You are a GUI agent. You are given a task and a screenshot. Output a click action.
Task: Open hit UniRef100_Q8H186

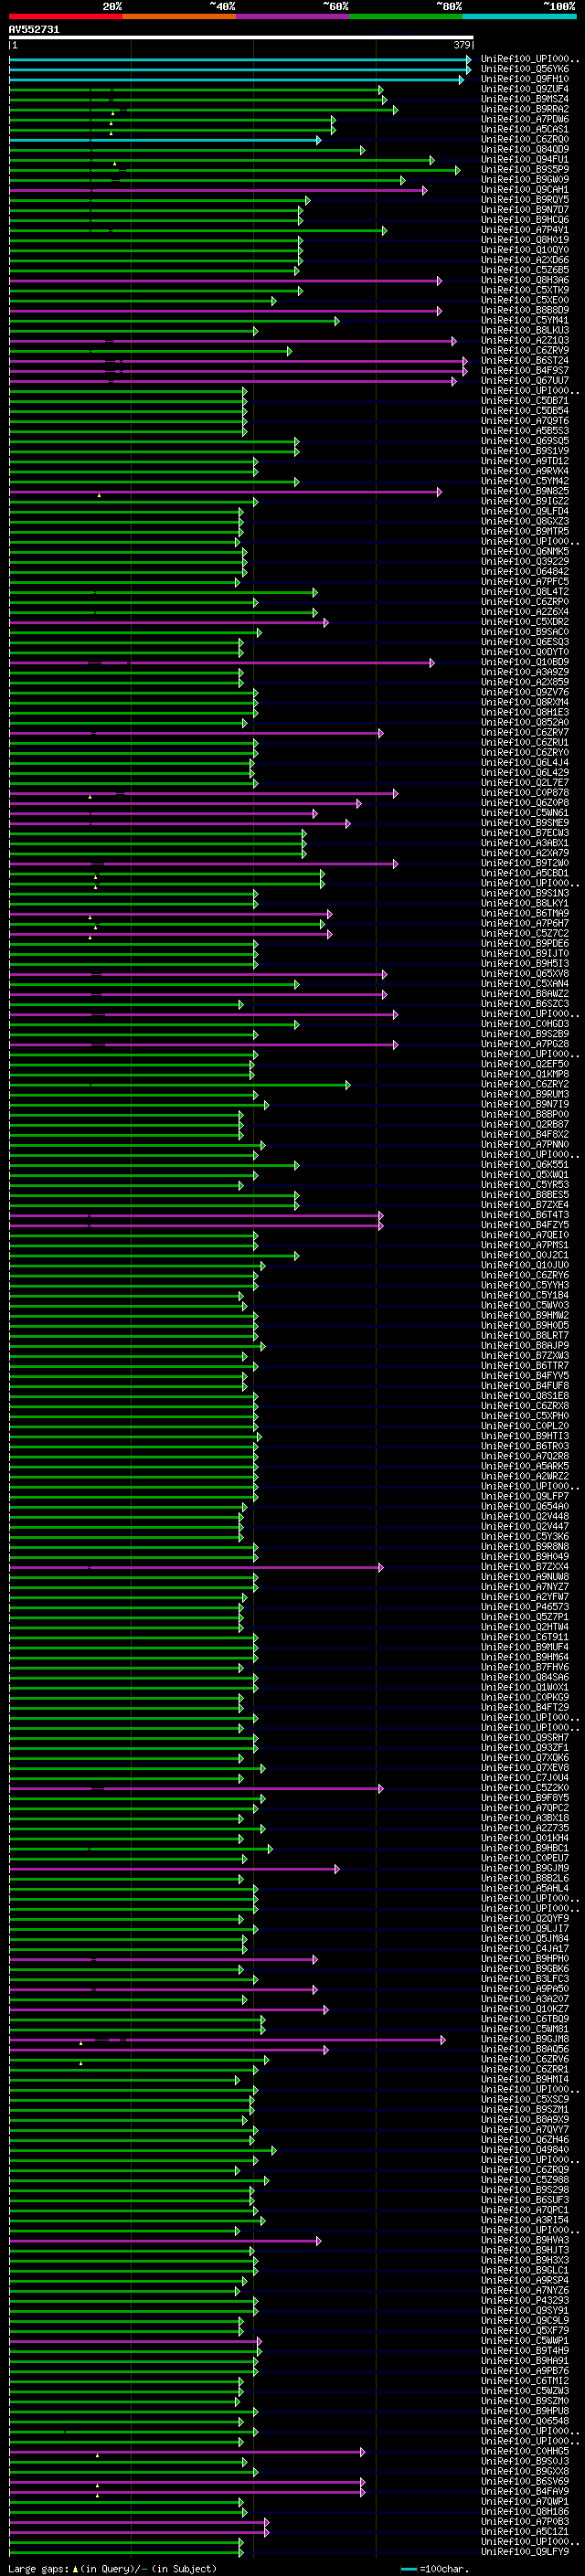(524, 2511)
